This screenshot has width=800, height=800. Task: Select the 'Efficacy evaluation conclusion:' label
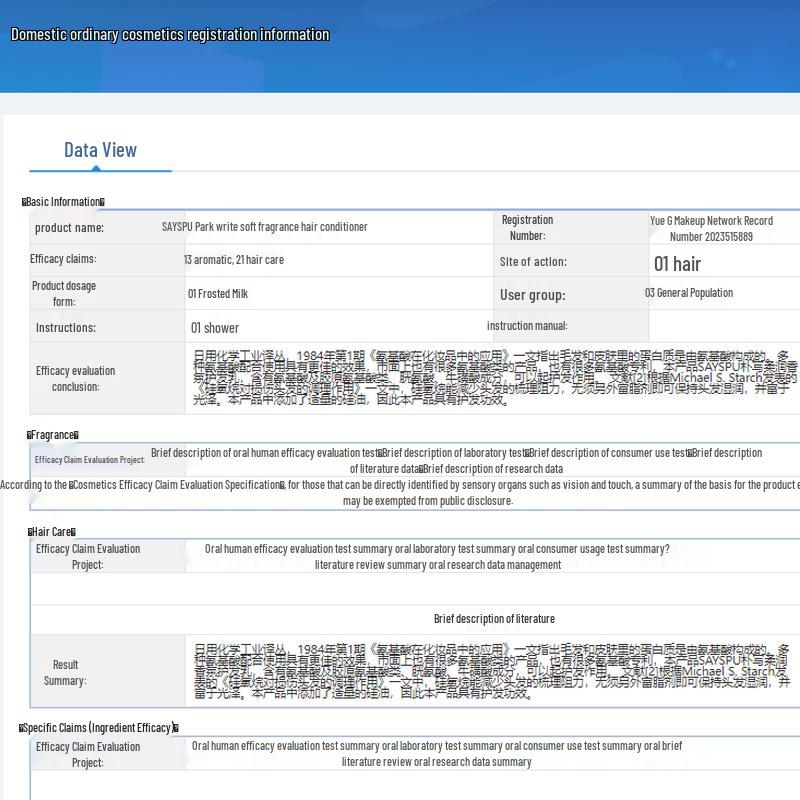(x=76, y=379)
